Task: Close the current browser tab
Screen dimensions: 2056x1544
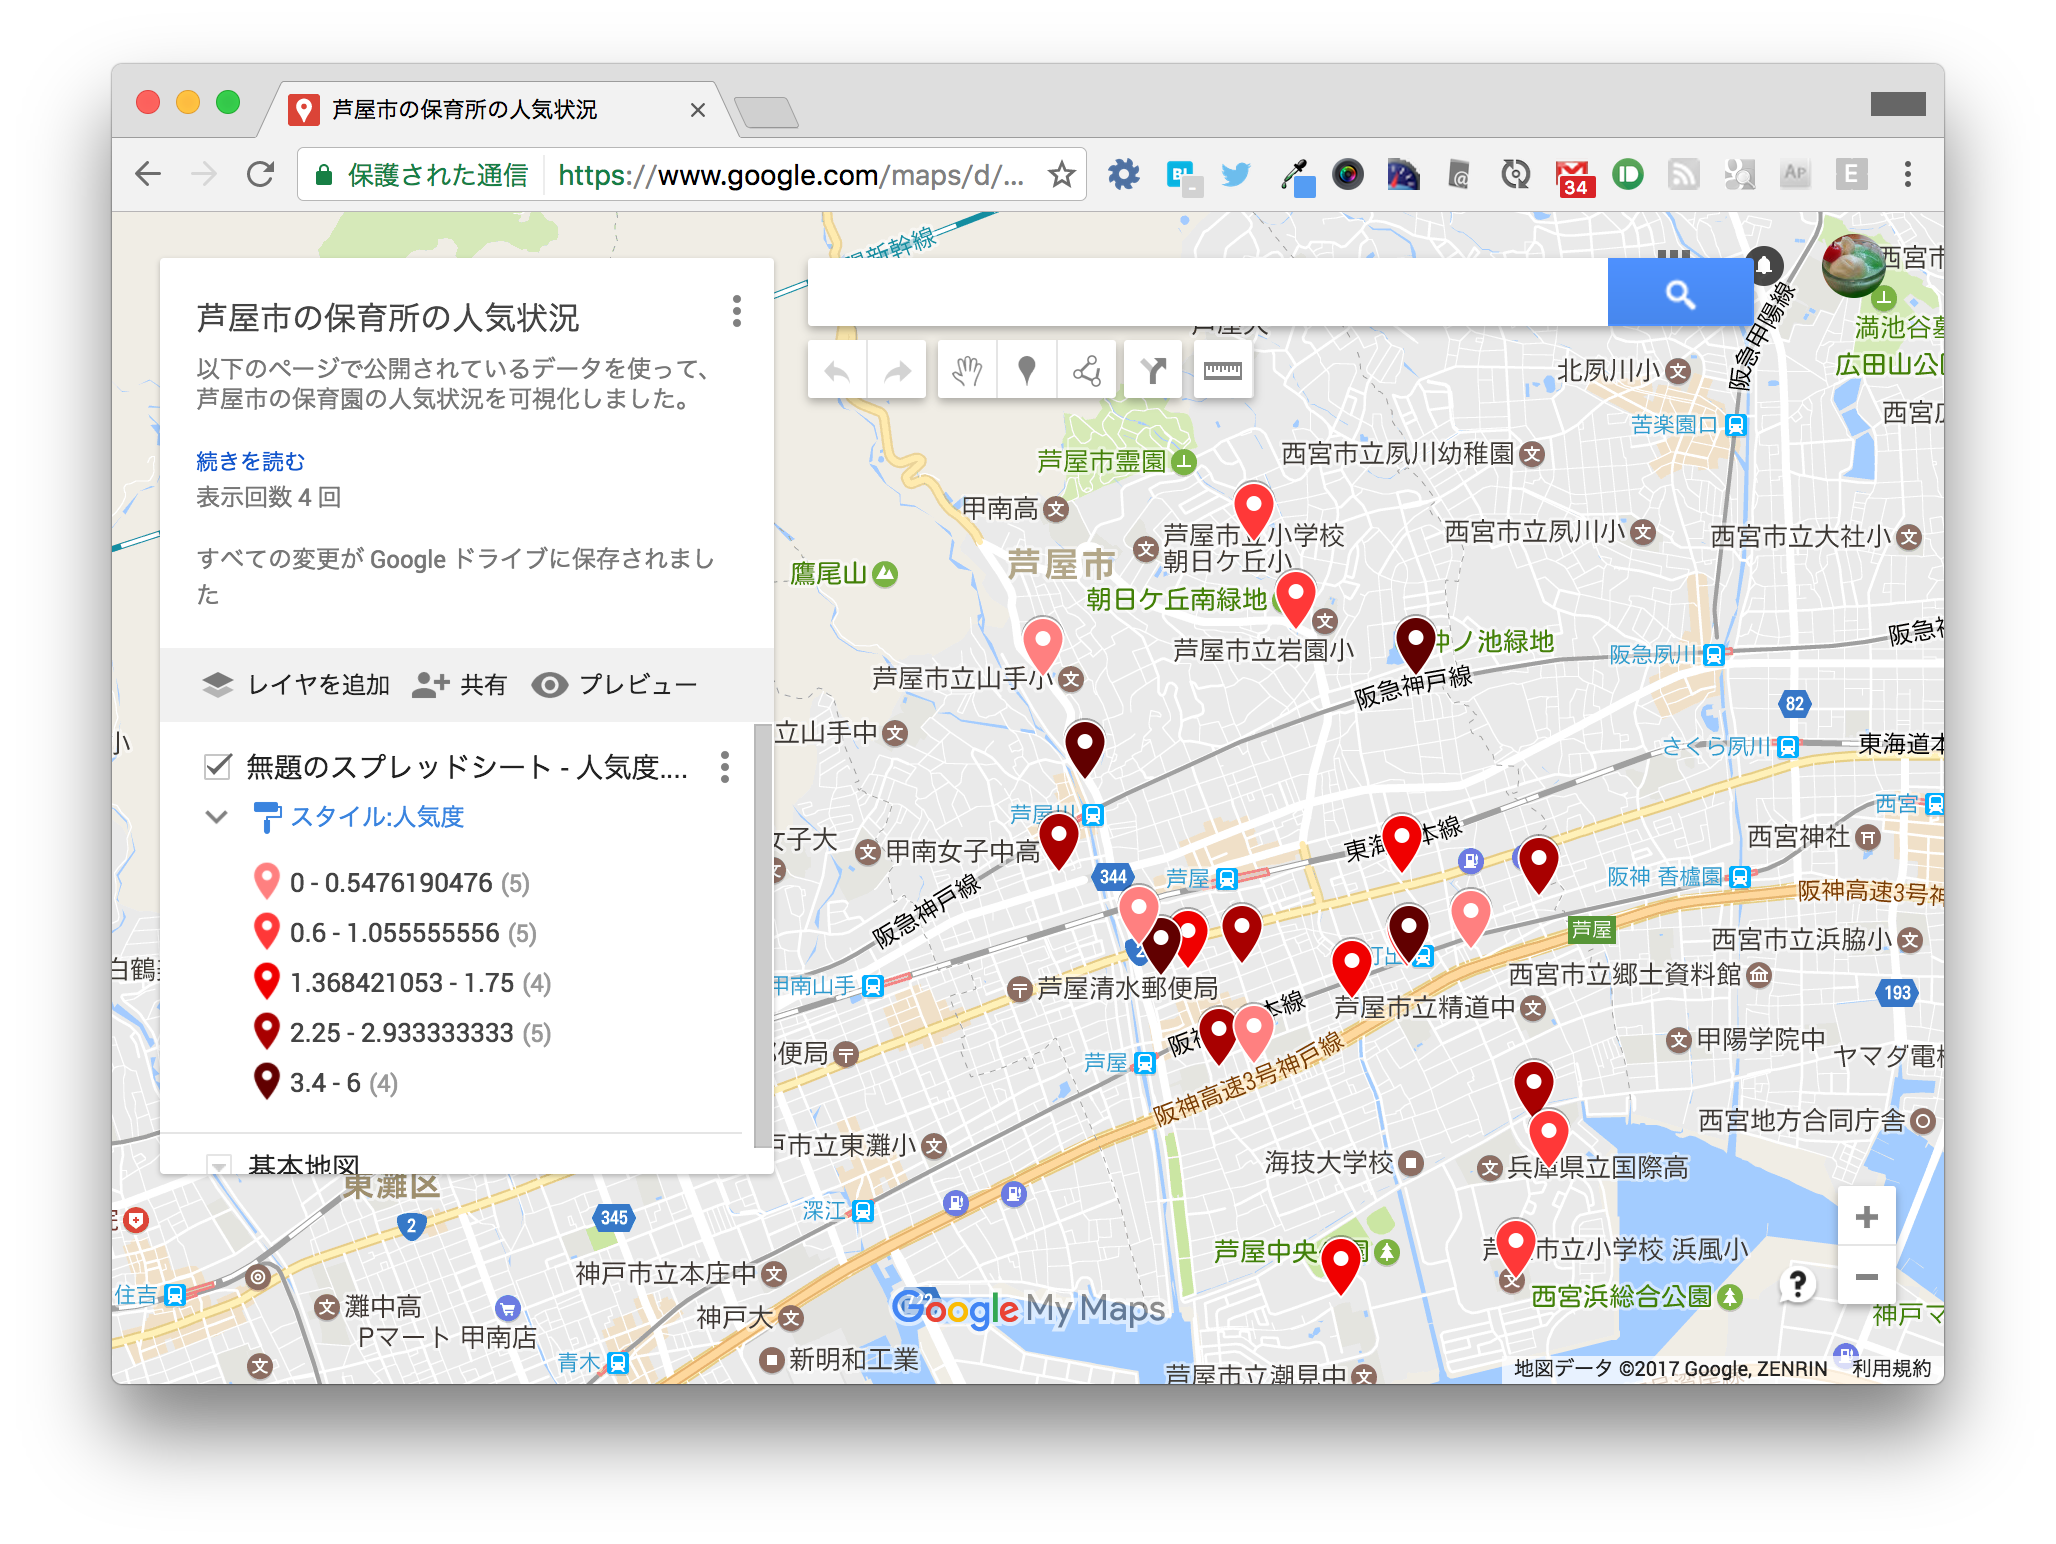Action: pyautogui.click(x=698, y=110)
